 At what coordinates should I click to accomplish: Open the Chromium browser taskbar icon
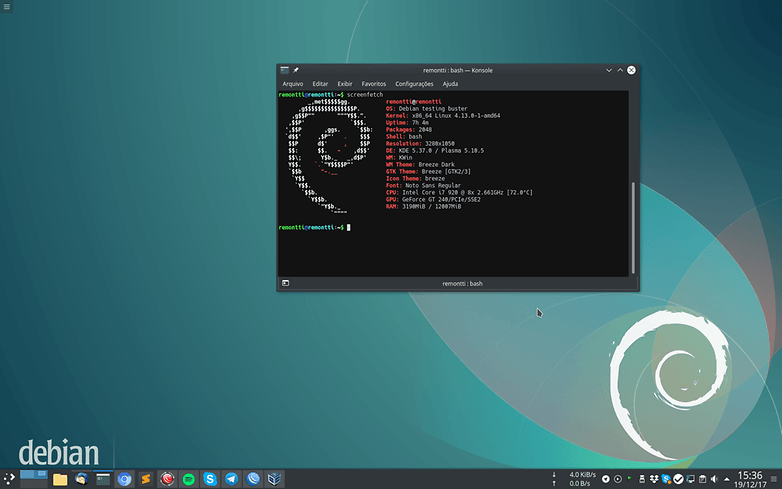(x=124, y=479)
